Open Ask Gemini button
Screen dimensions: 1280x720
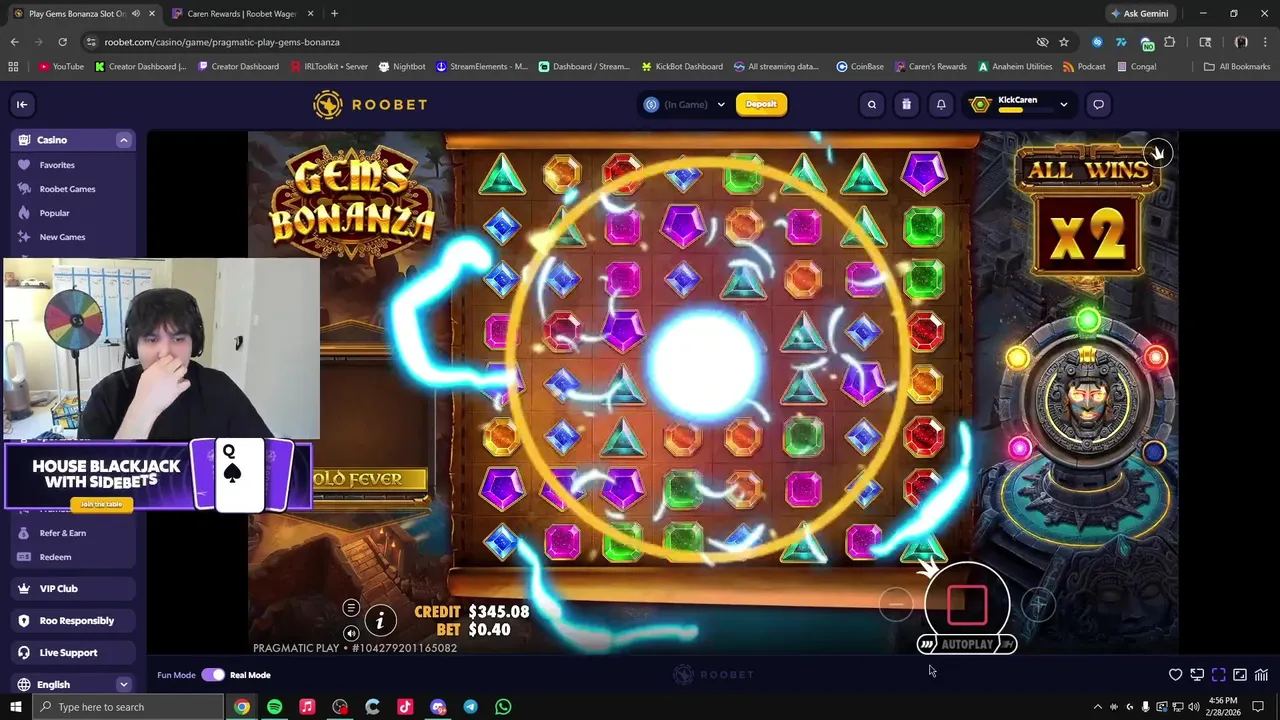(x=1139, y=14)
